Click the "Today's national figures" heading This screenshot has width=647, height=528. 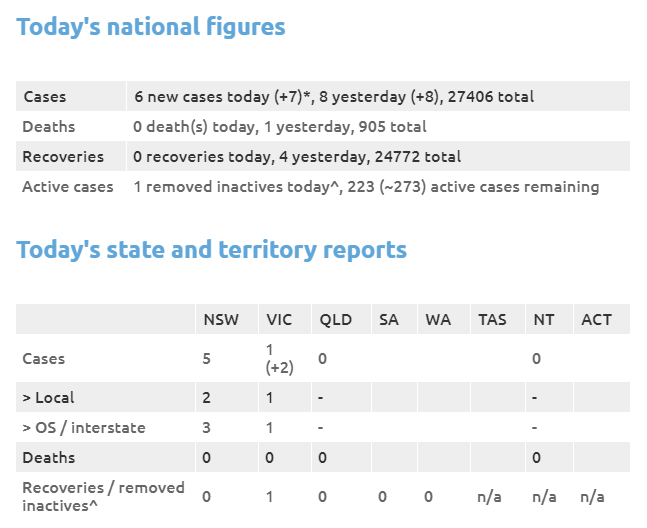pos(151,28)
